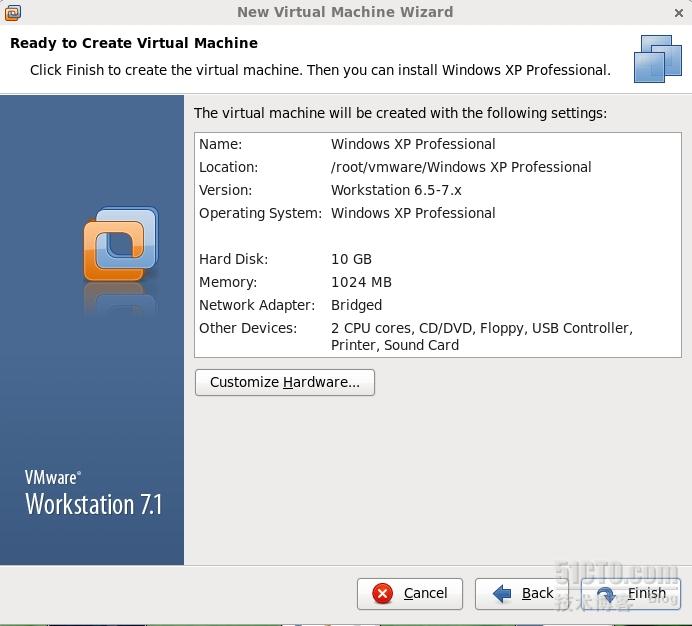Click the 'VMware Workstation 7.1' branding text
The height and width of the screenshot is (626, 692).
(x=94, y=493)
